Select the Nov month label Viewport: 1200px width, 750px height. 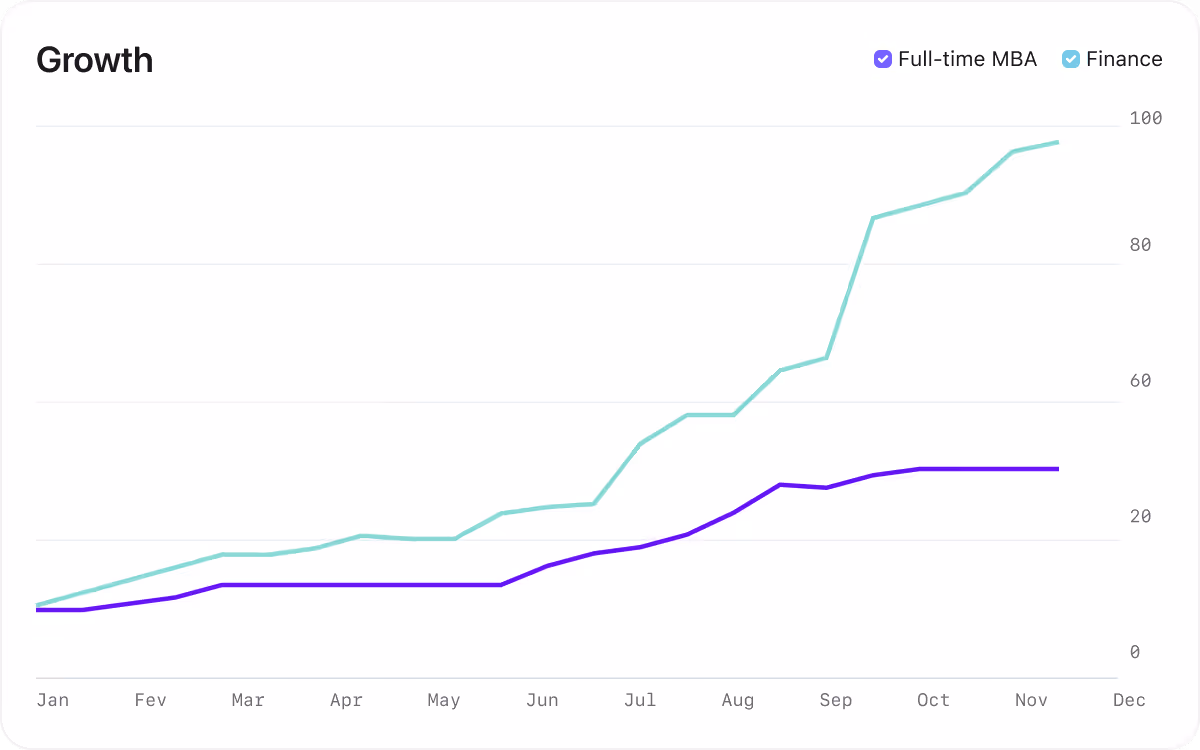(1032, 700)
